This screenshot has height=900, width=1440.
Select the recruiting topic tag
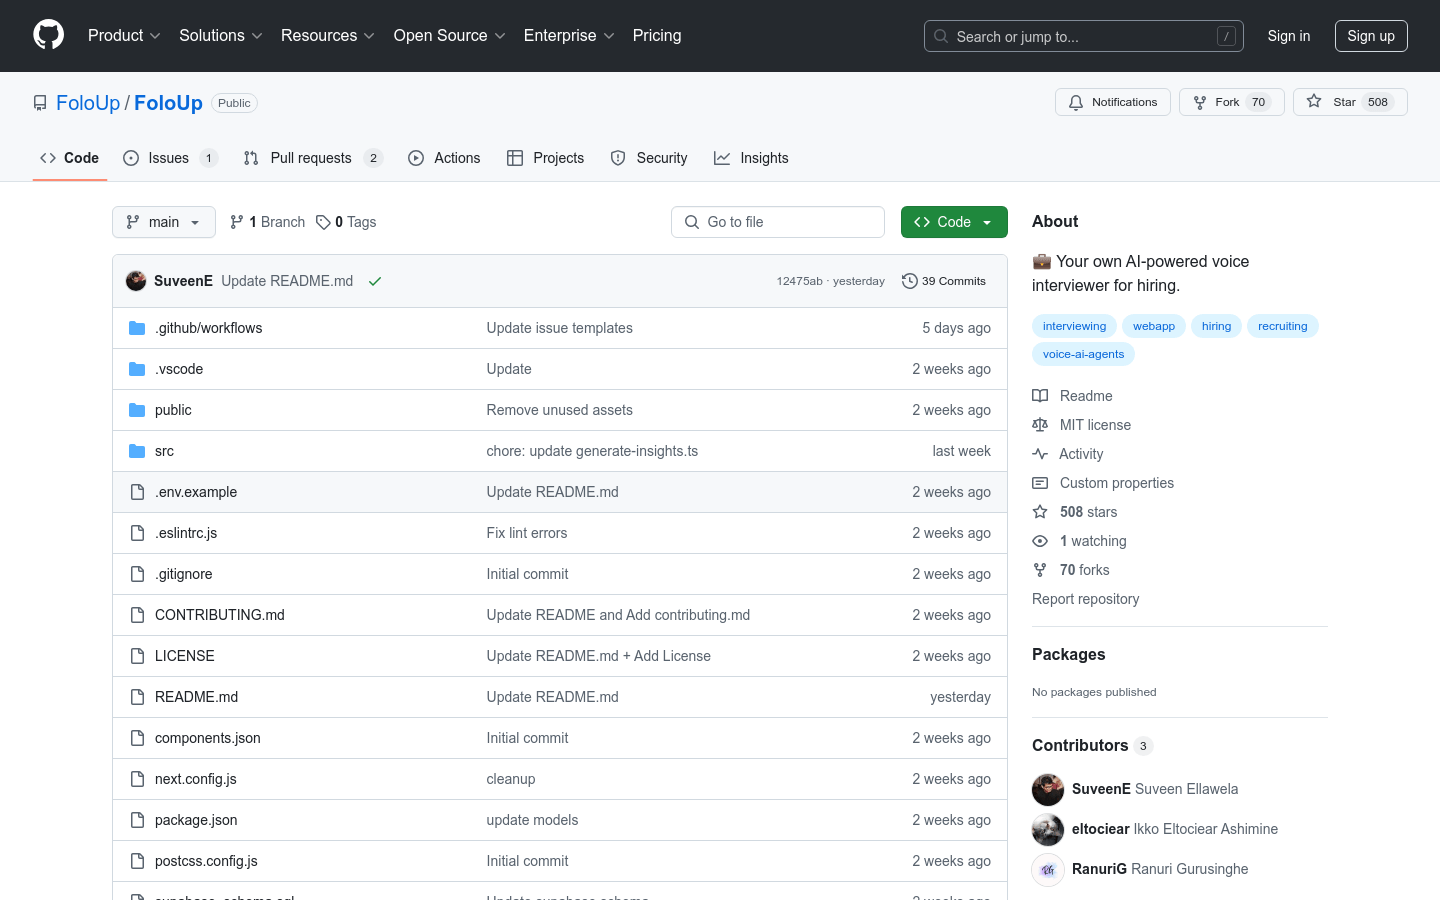[1282, 326]
